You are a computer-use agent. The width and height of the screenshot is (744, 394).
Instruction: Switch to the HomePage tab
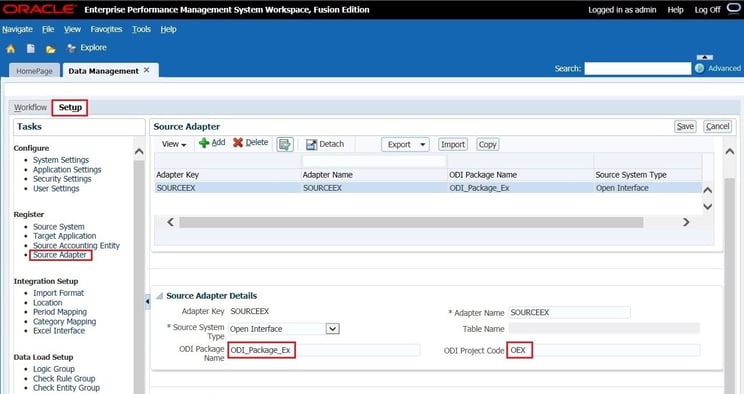point(34,71)
